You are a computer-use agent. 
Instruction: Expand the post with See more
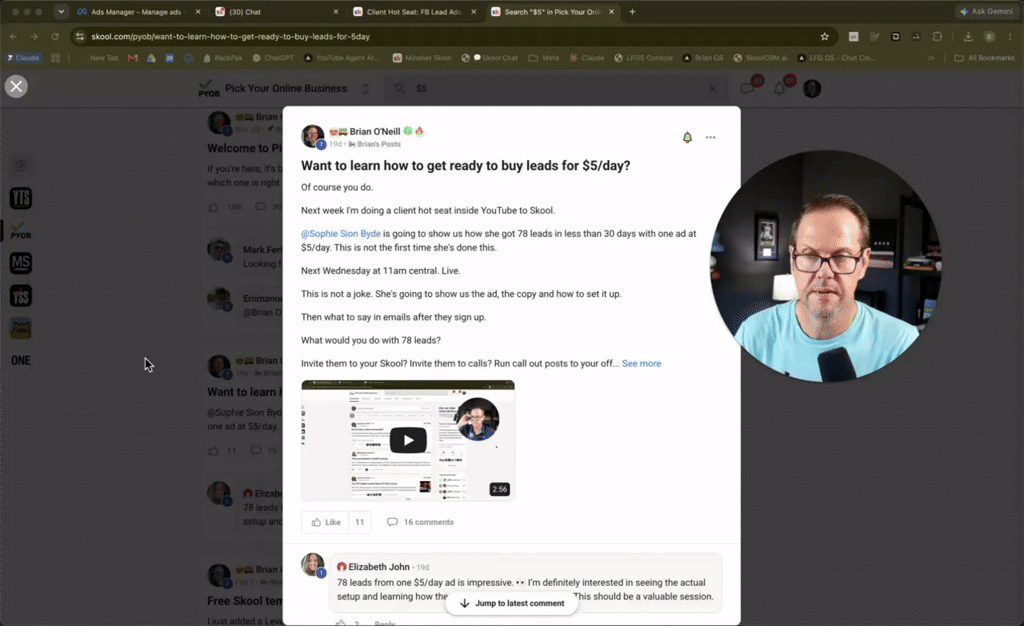[x=641, y=364]
